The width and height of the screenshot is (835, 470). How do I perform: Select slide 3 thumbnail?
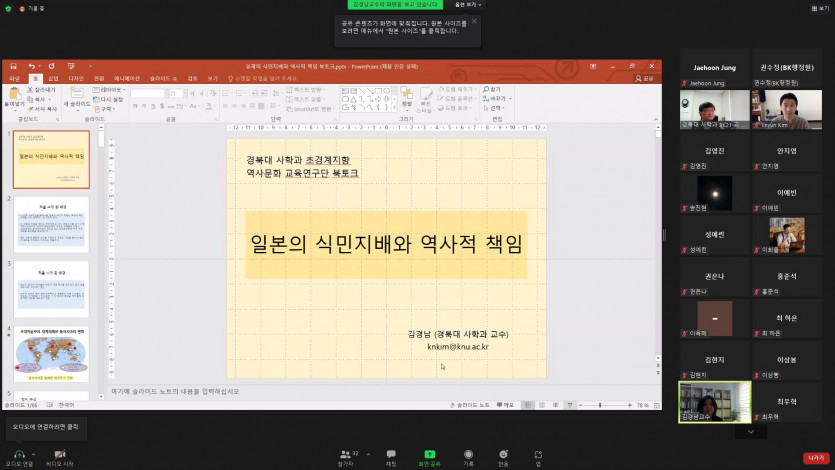click(51, 289)
